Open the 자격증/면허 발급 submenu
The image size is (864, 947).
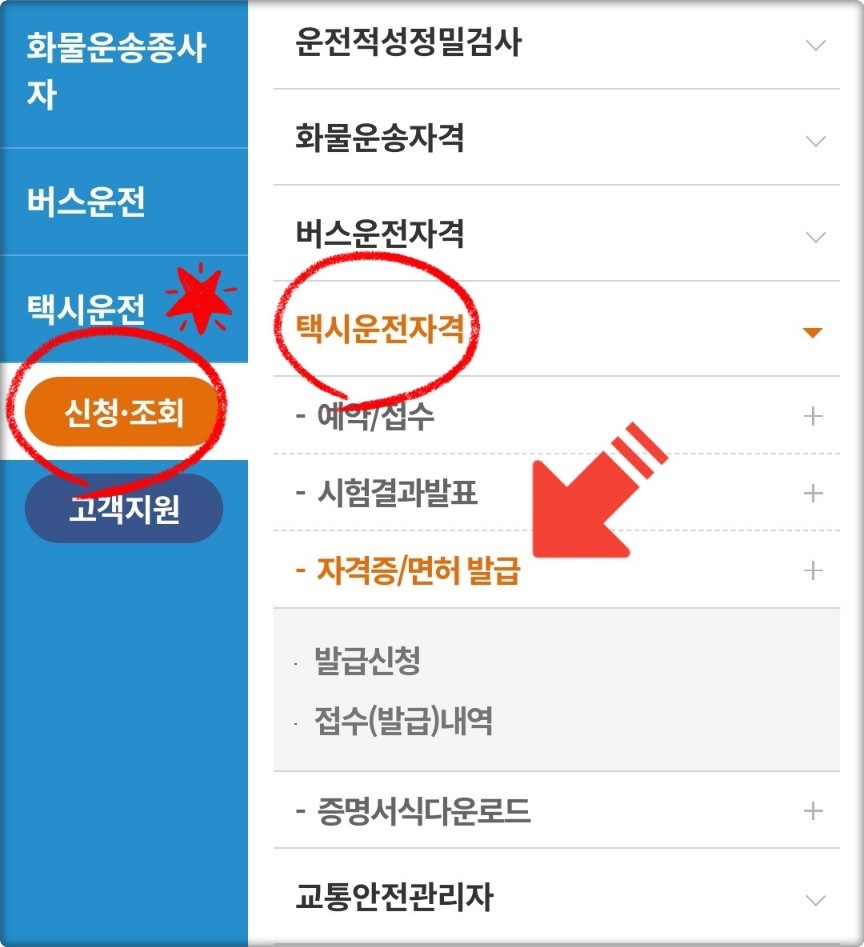coord(418,570)
